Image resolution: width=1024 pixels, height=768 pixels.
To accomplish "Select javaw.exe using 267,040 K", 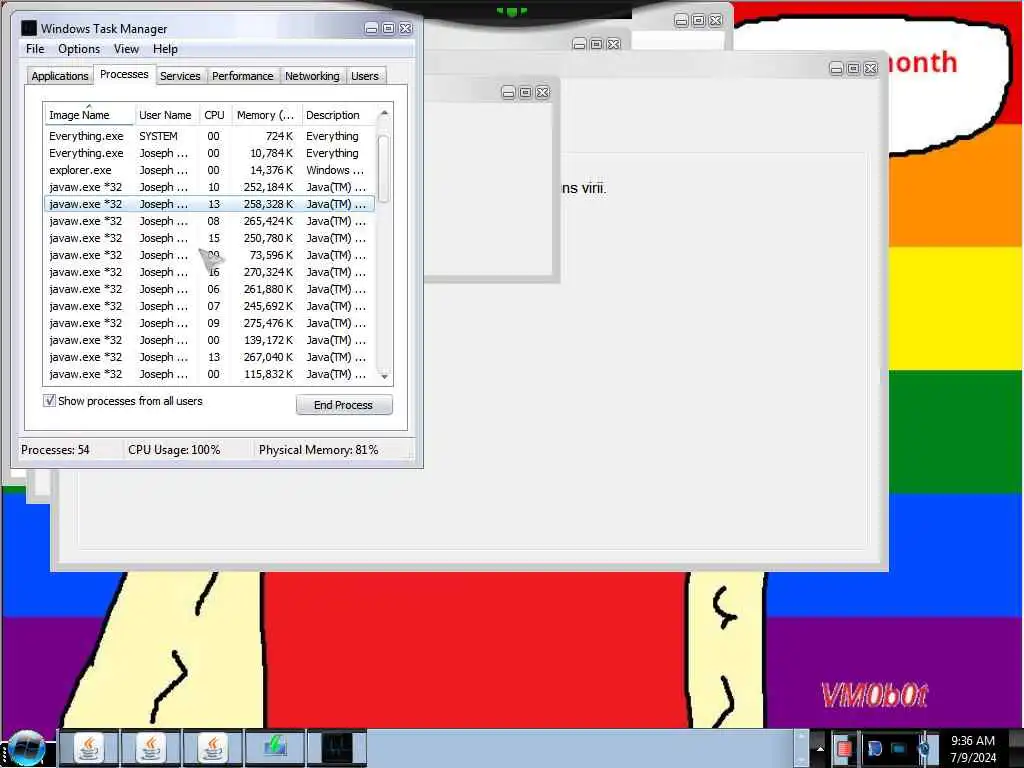I will click(x=210, y=357).
